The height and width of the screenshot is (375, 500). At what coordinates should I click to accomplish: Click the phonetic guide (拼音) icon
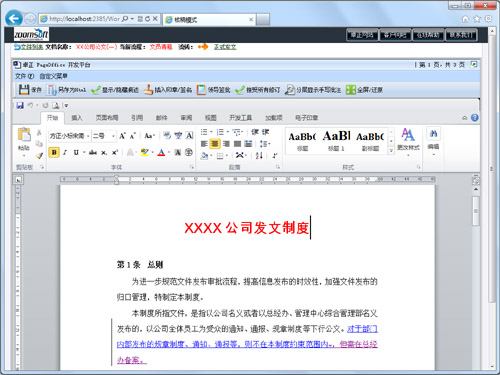pyautogui.click(x=178, y=135)
